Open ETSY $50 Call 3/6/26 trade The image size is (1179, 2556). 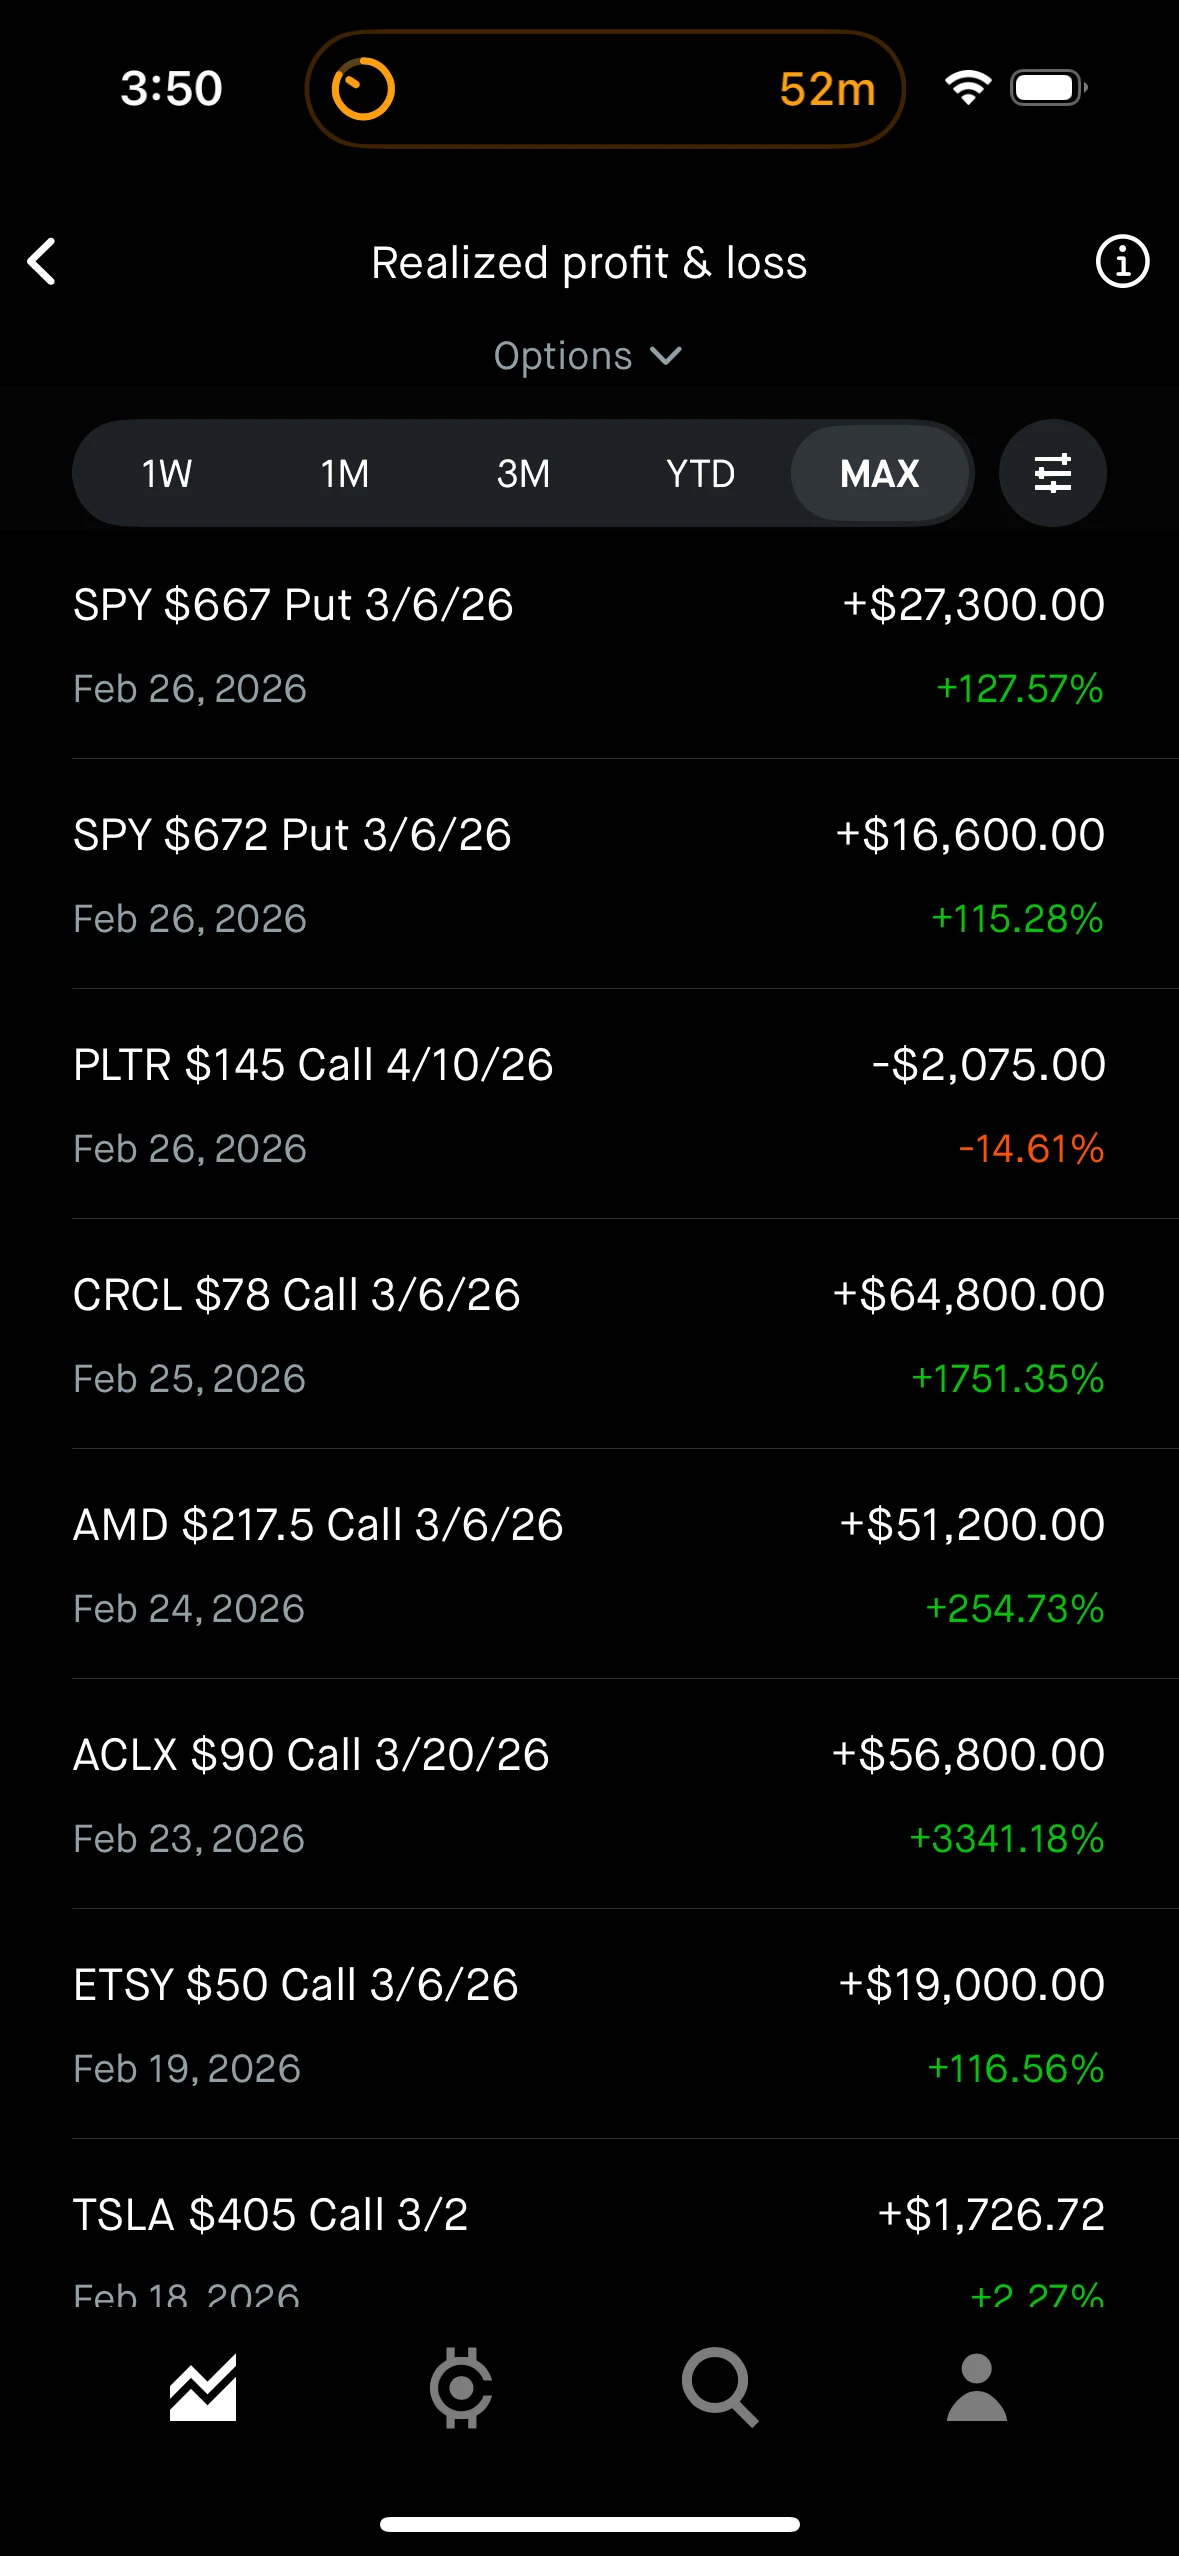(588, 2025)
